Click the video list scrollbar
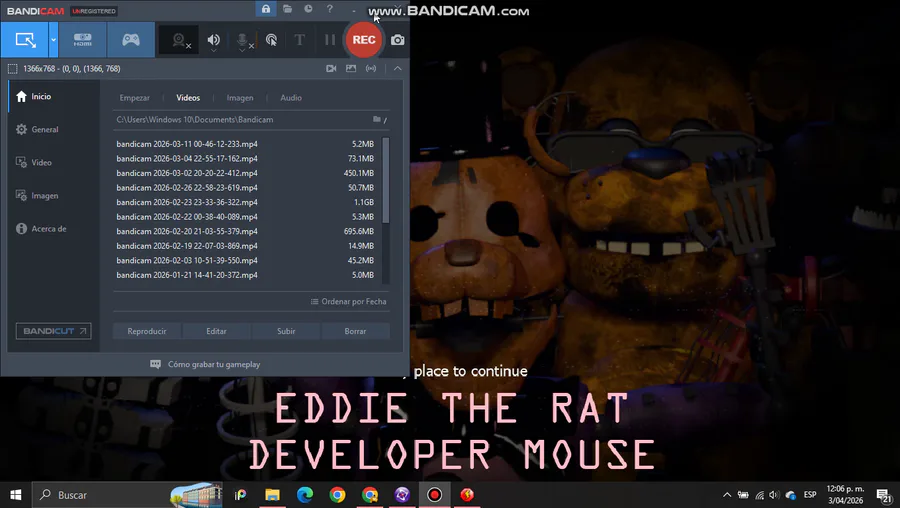Screen dimensions: 900x508 click(x=386, y=180)
